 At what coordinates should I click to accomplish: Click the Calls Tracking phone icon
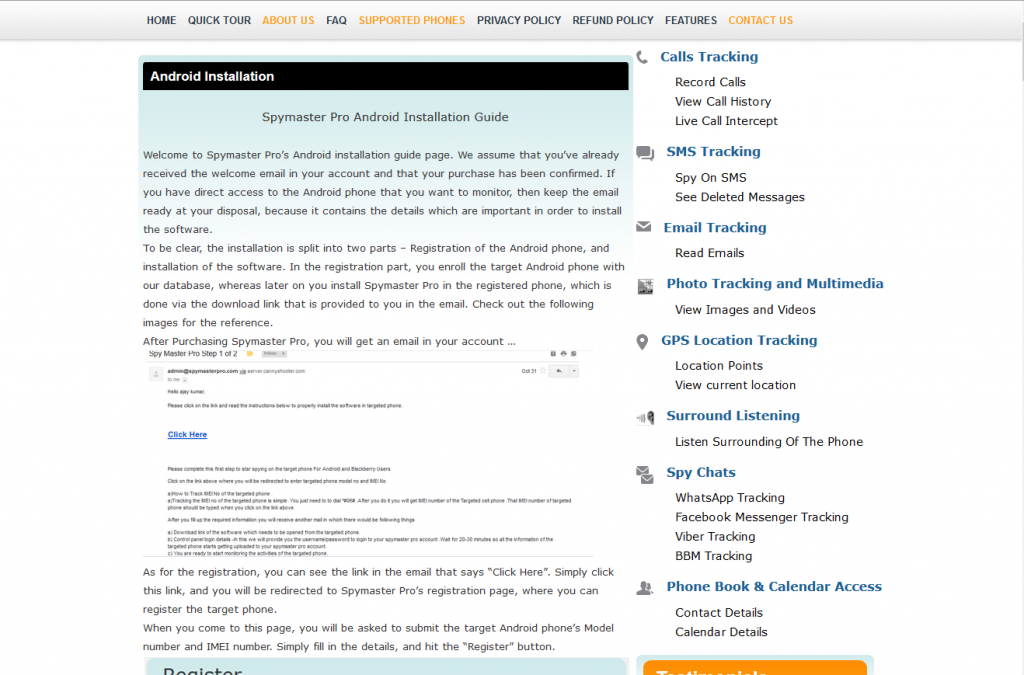coord(643,57)
